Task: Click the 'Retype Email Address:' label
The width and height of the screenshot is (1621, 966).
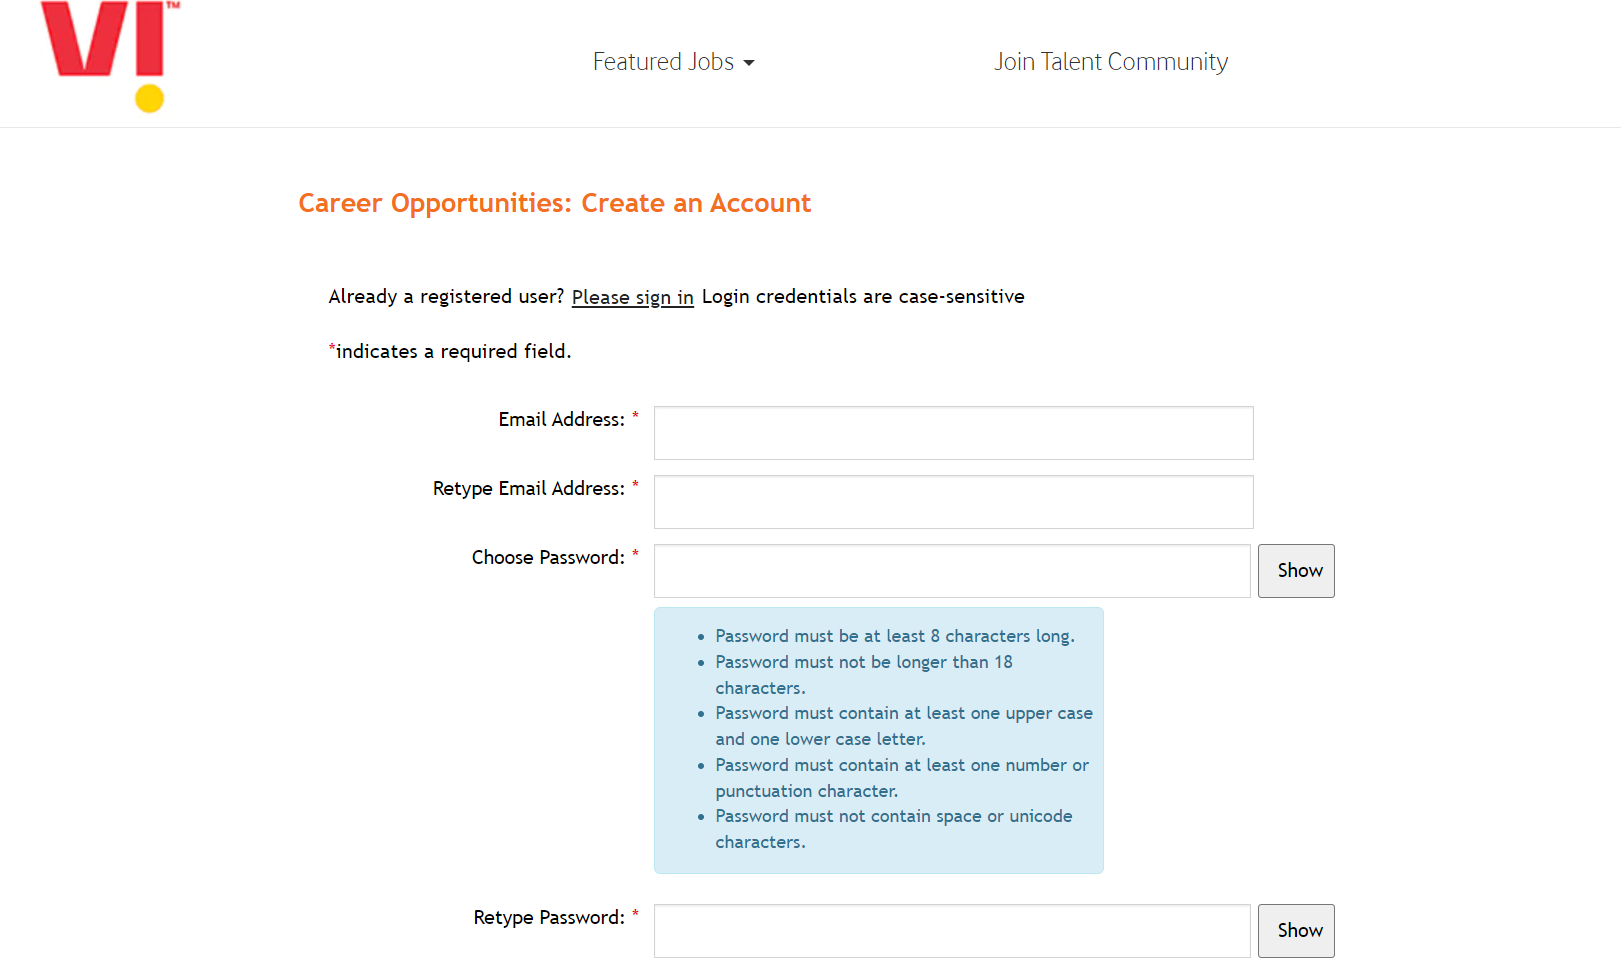Action: coord(528,489)
